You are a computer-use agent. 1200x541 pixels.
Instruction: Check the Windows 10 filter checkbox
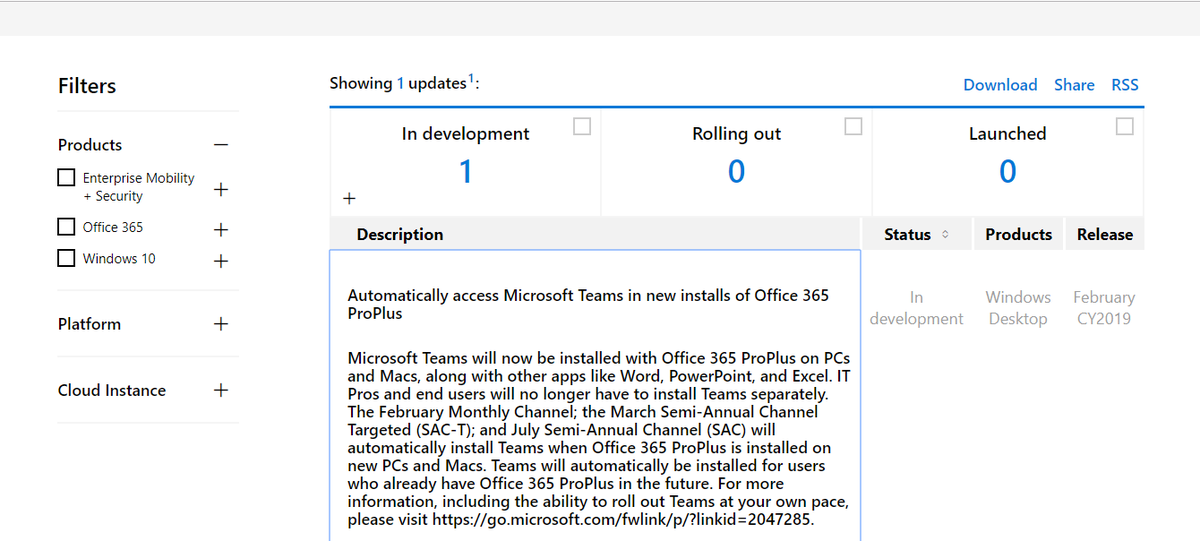(x=67, y=257)
